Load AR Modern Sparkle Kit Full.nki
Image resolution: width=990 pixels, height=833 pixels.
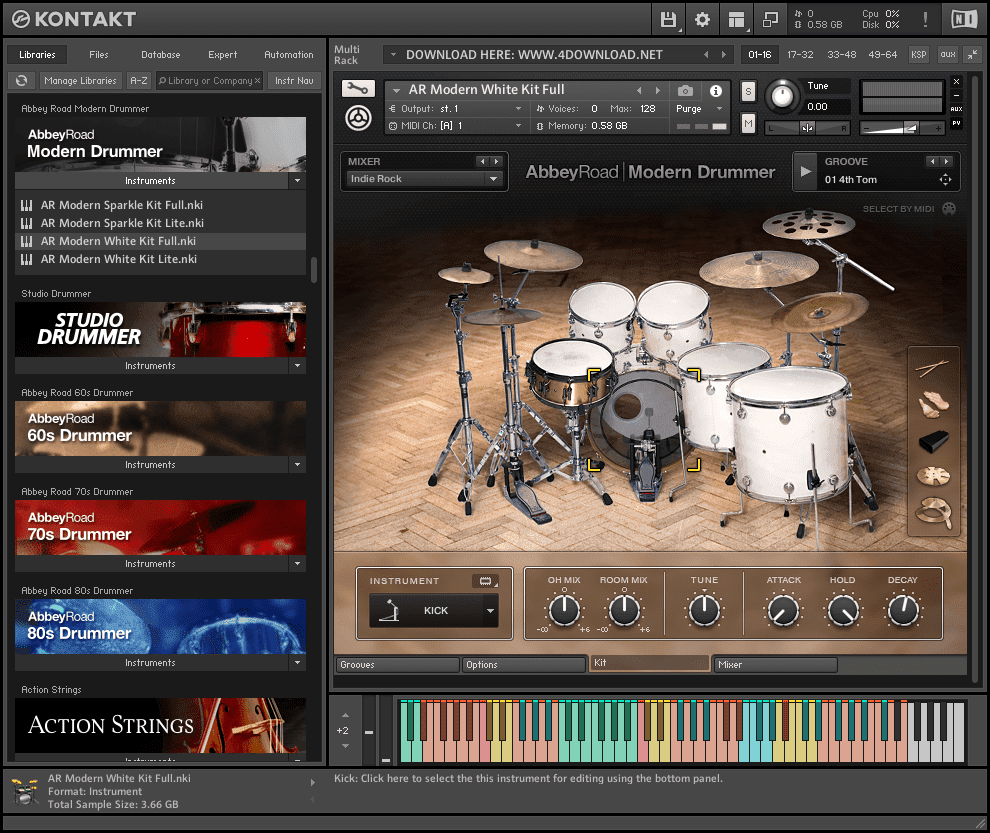tap(160, 205)
